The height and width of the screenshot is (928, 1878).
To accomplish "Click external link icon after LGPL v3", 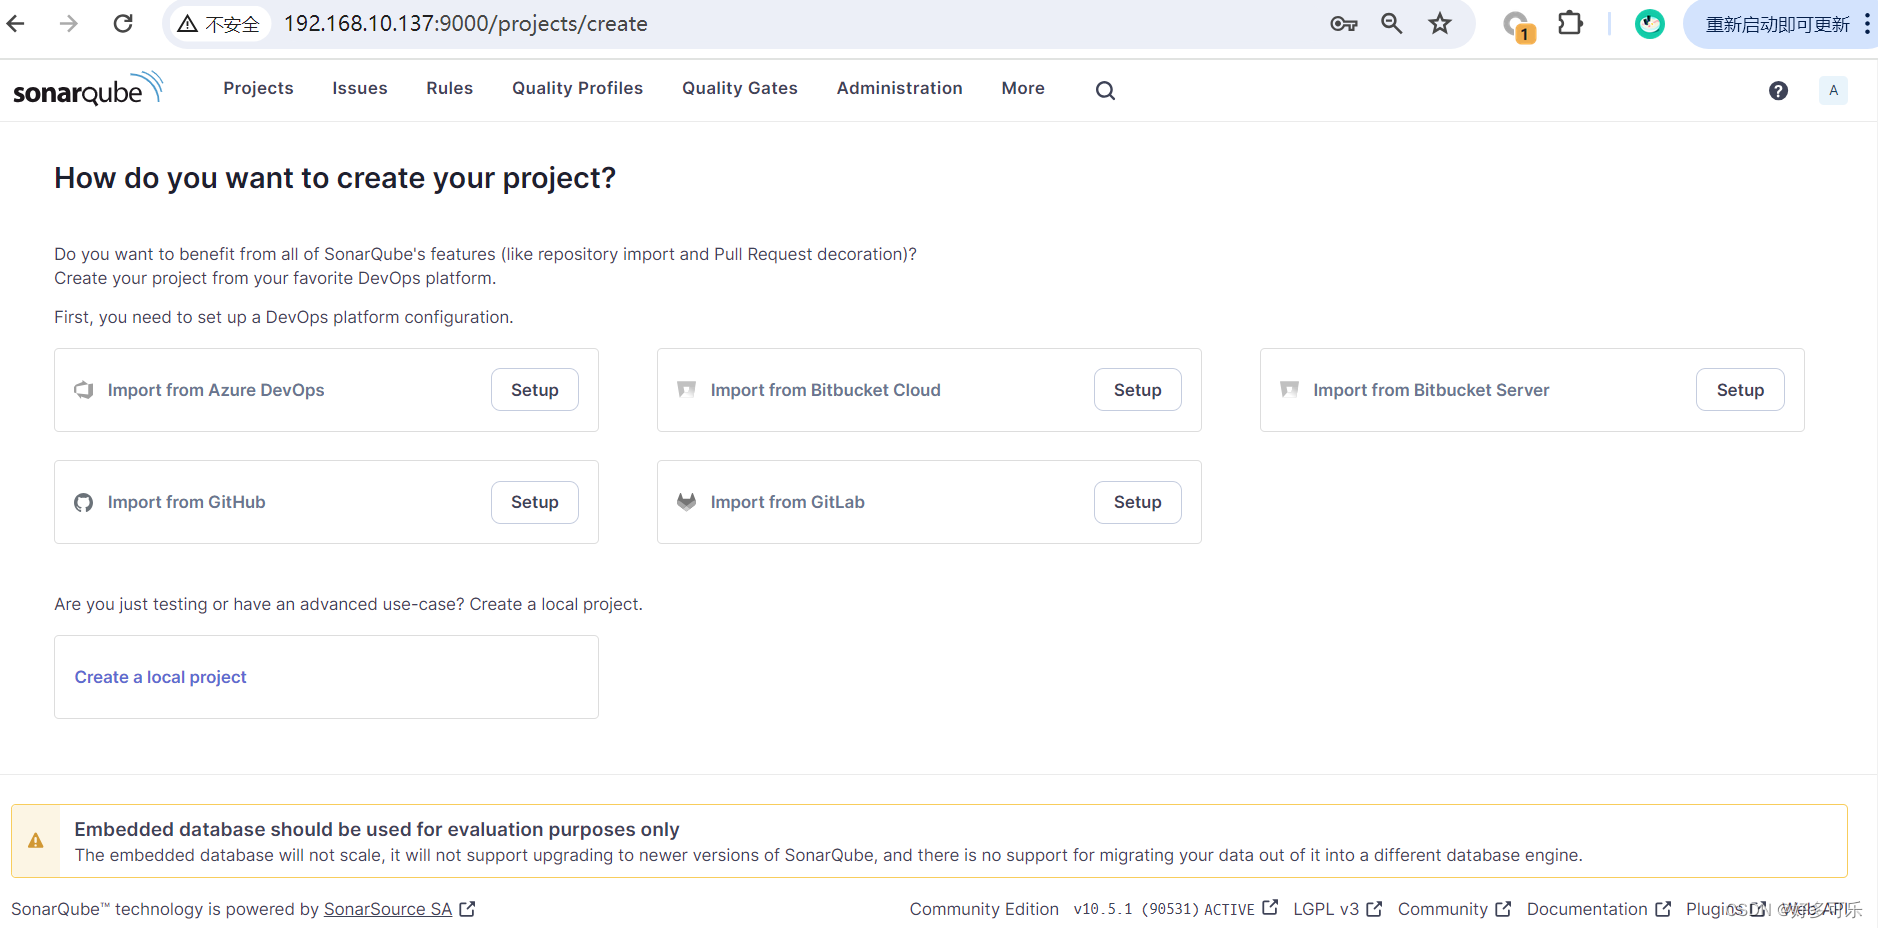I will (1374, 909).
